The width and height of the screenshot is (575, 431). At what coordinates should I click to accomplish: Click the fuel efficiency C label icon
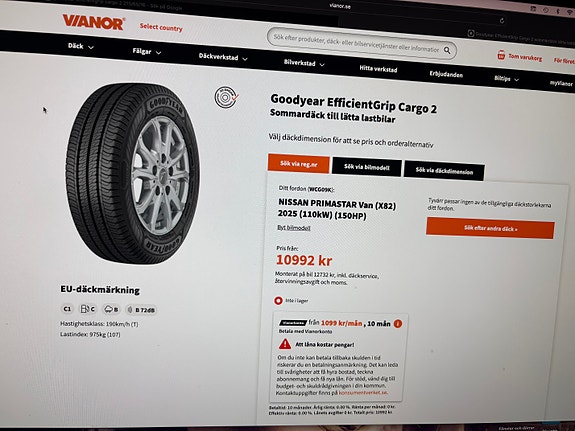point(88,309)
